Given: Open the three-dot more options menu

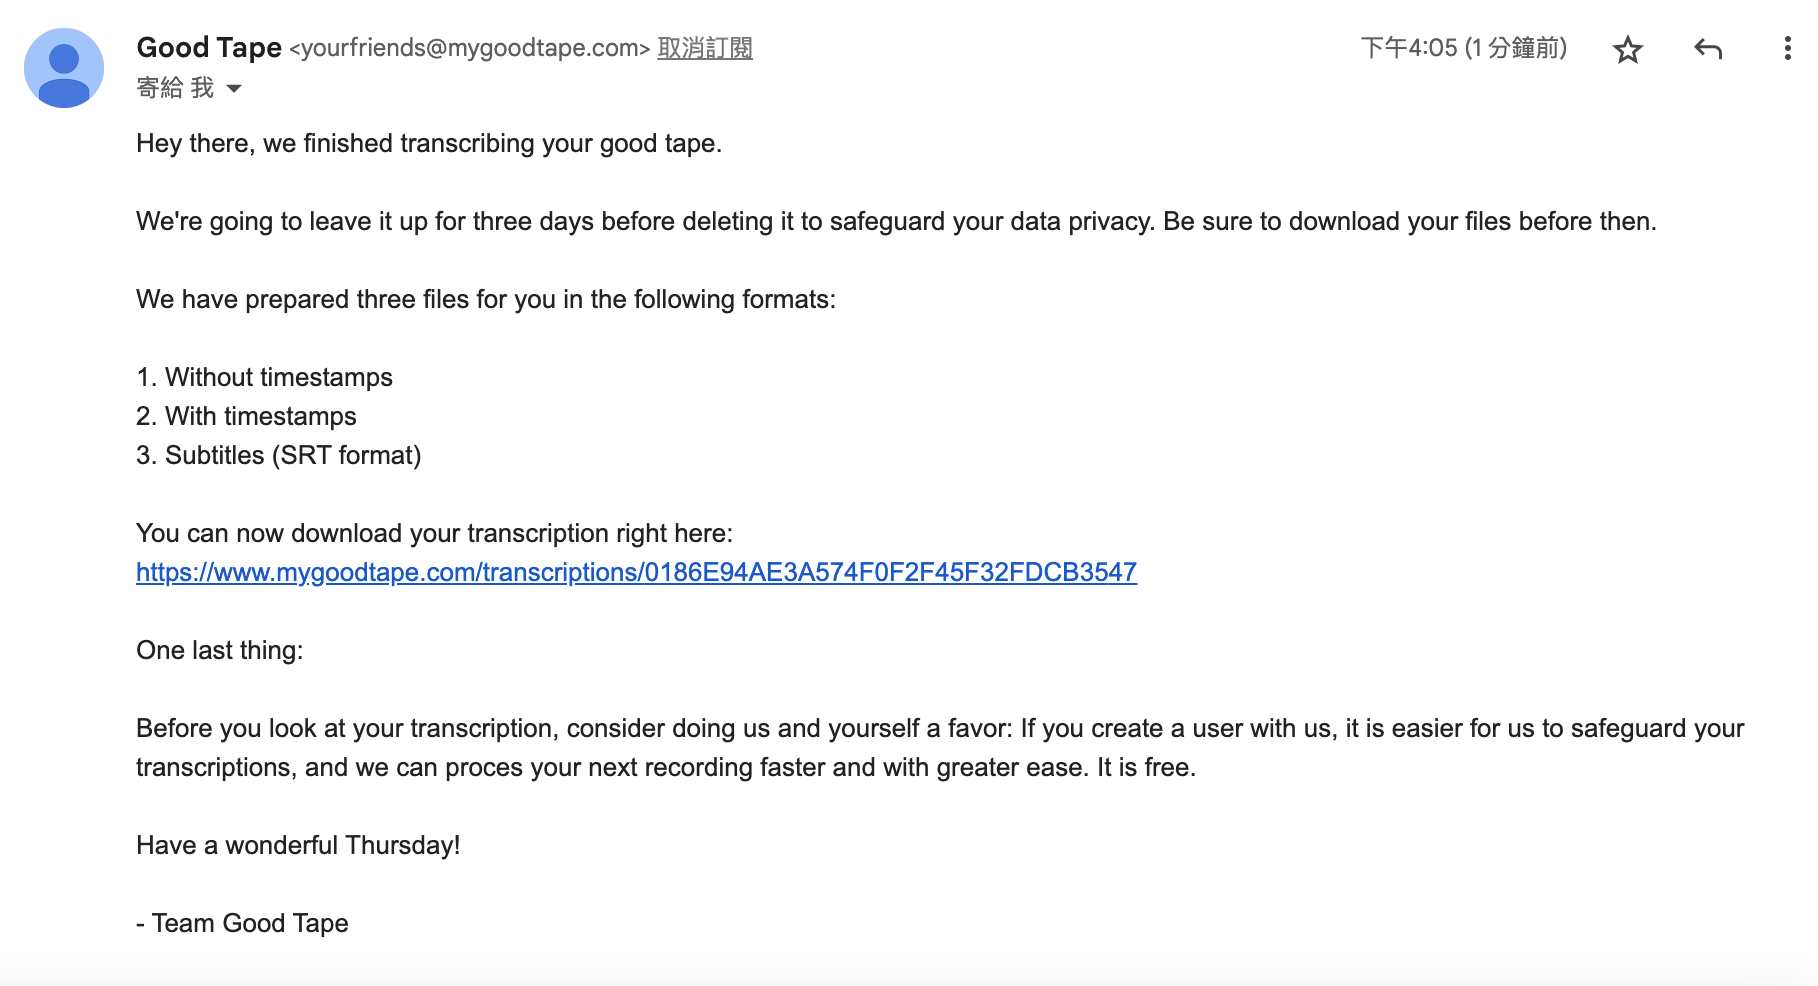Looking at the screenshot, I should 1787,49.
